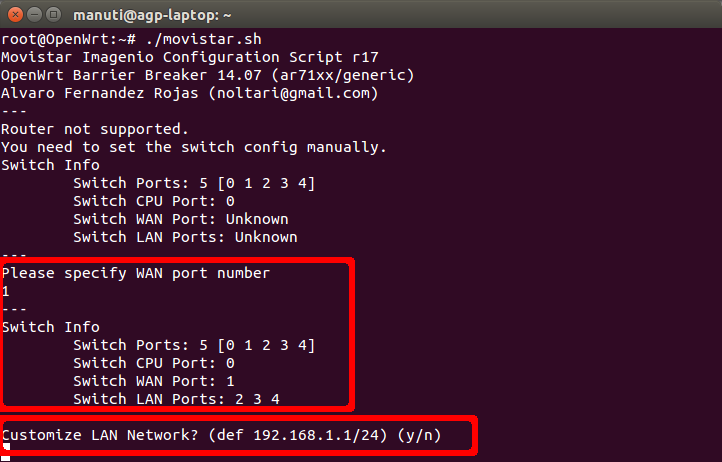Click the terminal cursor block
This screenshot has width=722, height=462.
(x=5, y=449)
